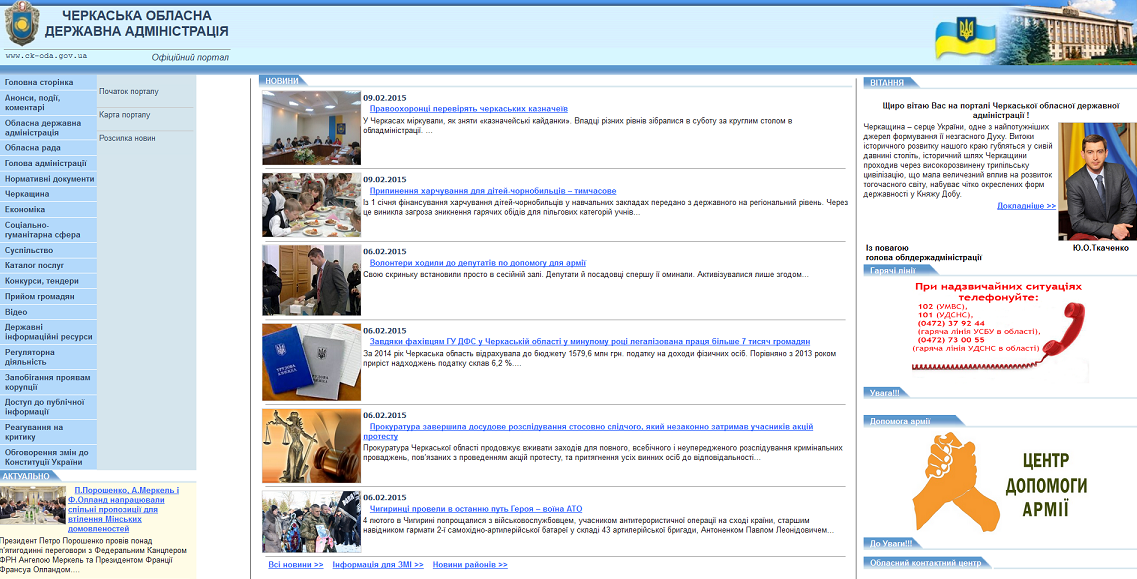The image size is (1137, 579).
Task: Open Всі новини >> link
Action: point(296,564)
